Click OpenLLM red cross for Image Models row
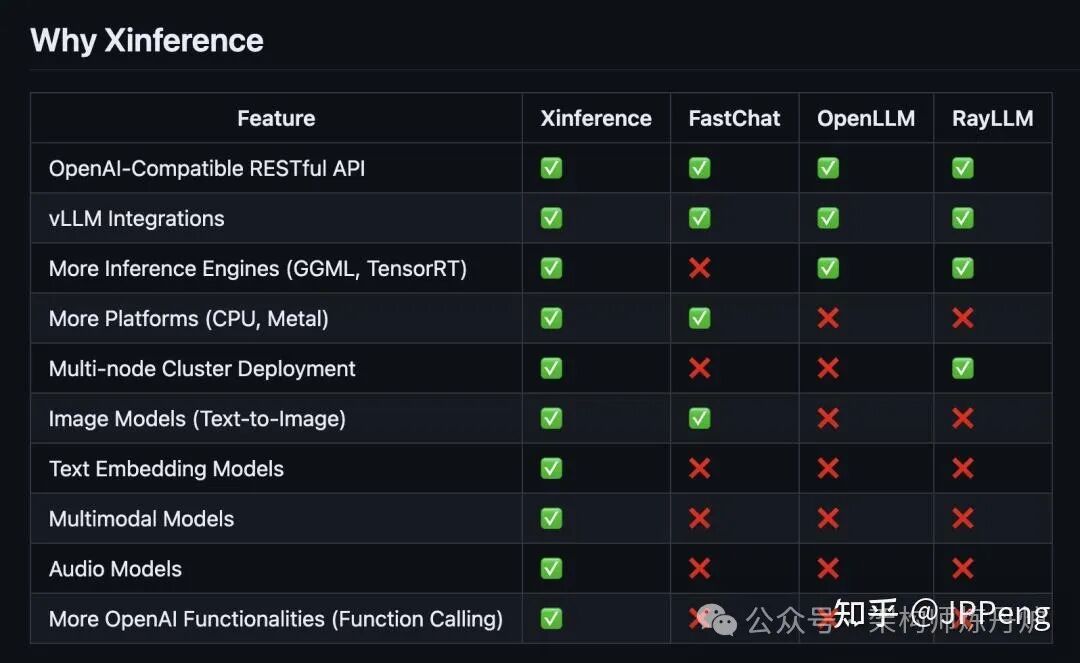The width and height of the screenshot is (1080, 663). pyautogui.click(x=828, y=418)
